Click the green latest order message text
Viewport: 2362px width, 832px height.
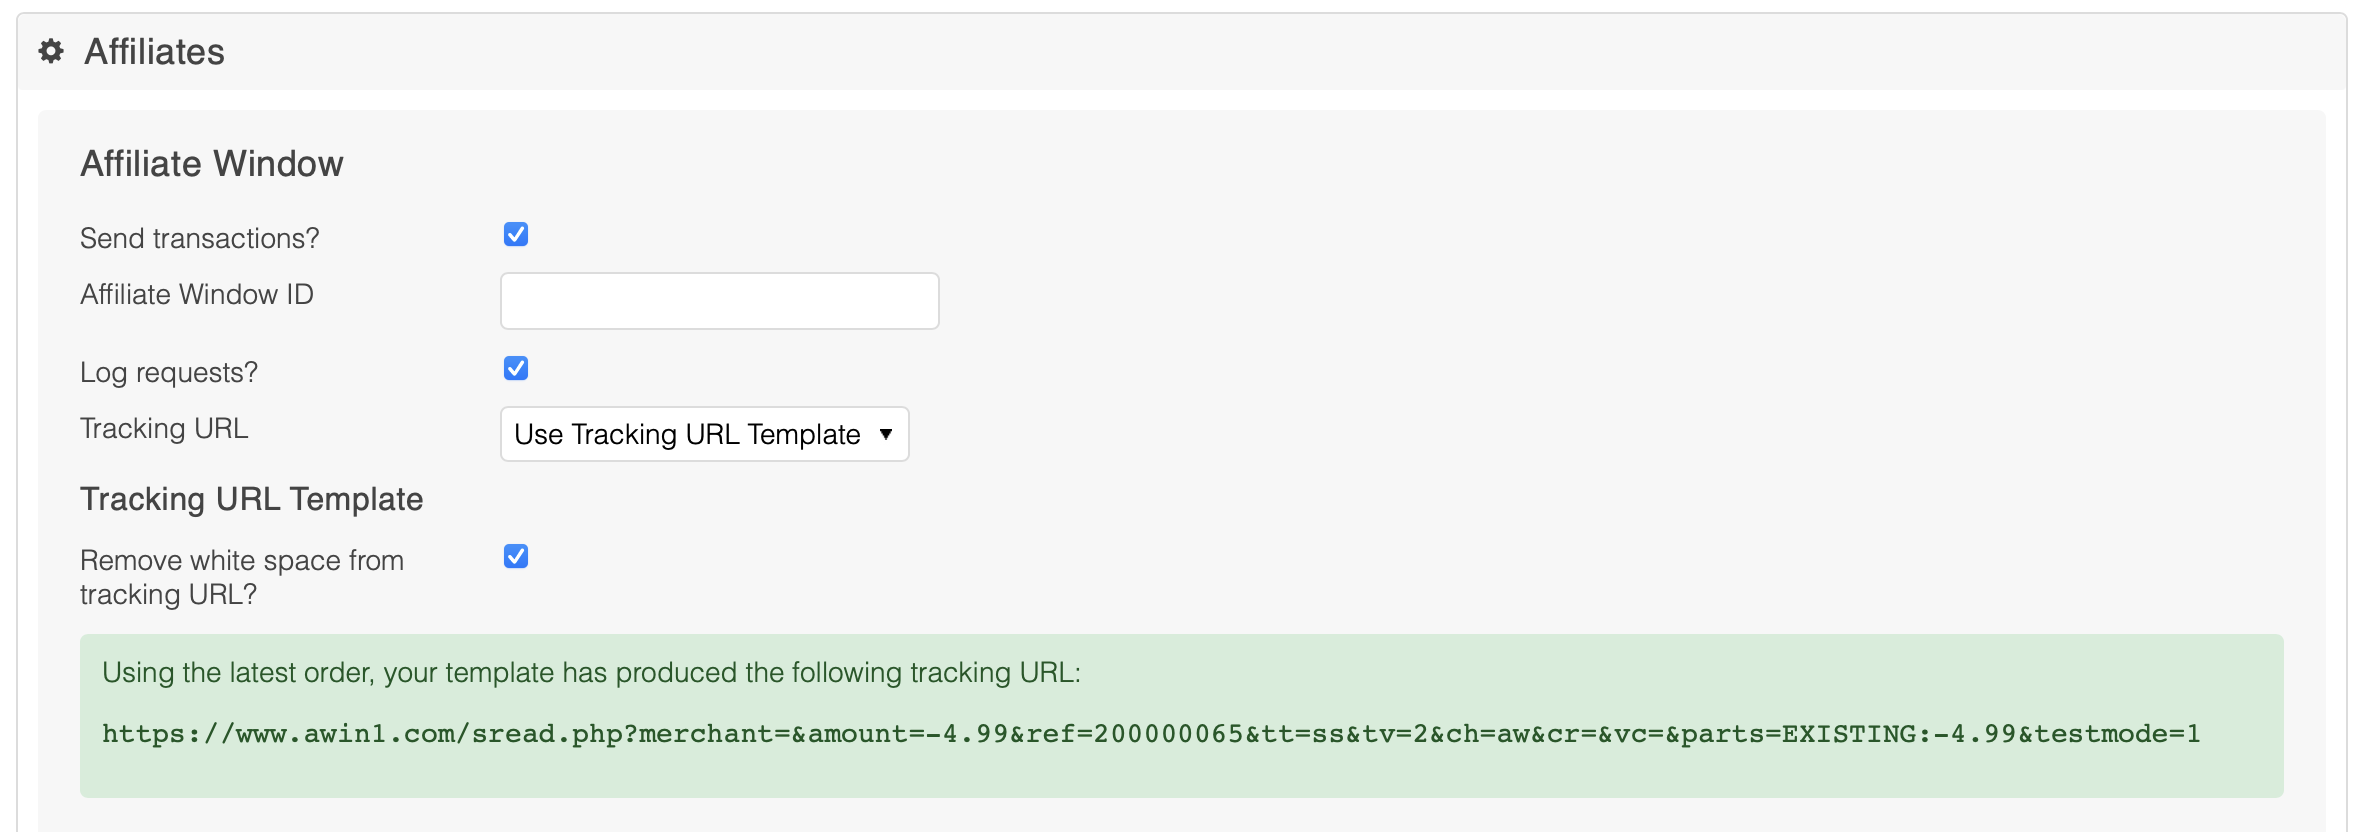[x=591, y=672]
